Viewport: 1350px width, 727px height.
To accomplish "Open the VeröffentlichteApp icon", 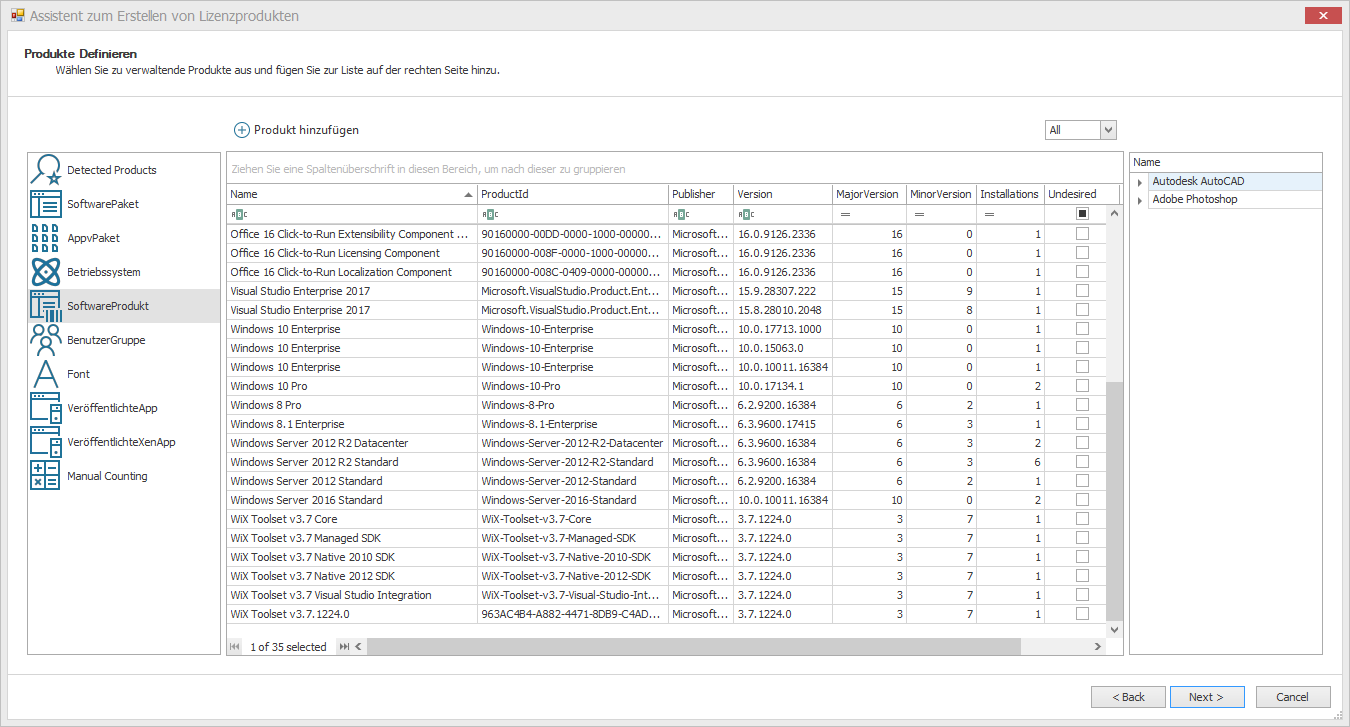I will tap(45, 408).
